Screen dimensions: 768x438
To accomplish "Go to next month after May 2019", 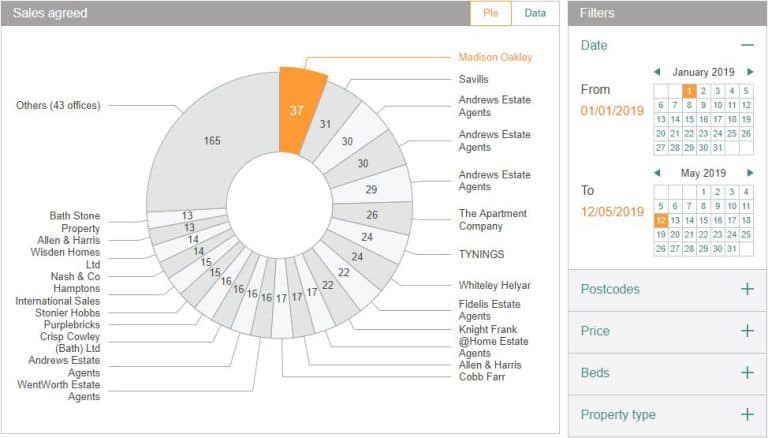I will (750, 173).
